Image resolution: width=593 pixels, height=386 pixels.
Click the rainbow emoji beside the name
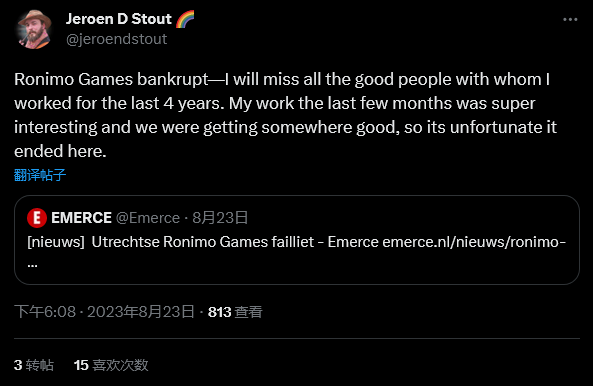(185, 19)
